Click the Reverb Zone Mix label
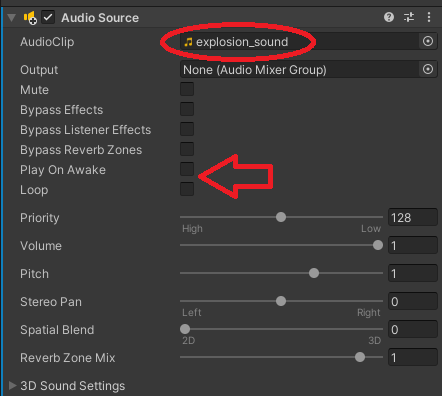 pyautogui.click(x=68, y=358)
